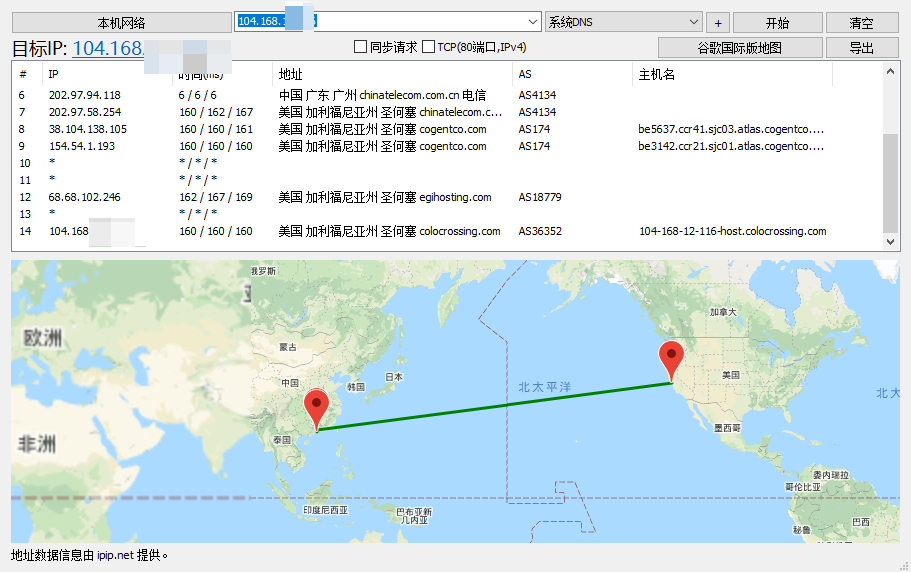Select hop row with IP 38.104.138.105

pyautogui.click(x=446, y=129)
